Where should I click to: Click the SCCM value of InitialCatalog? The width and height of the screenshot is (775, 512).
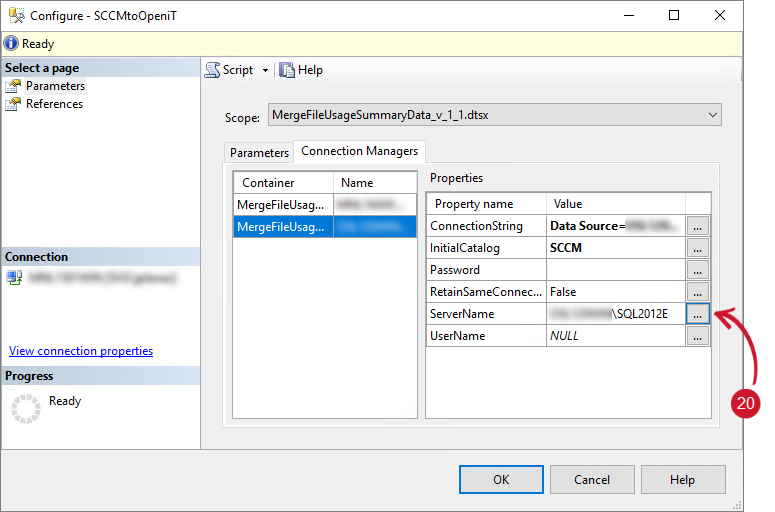coord(616,248)
